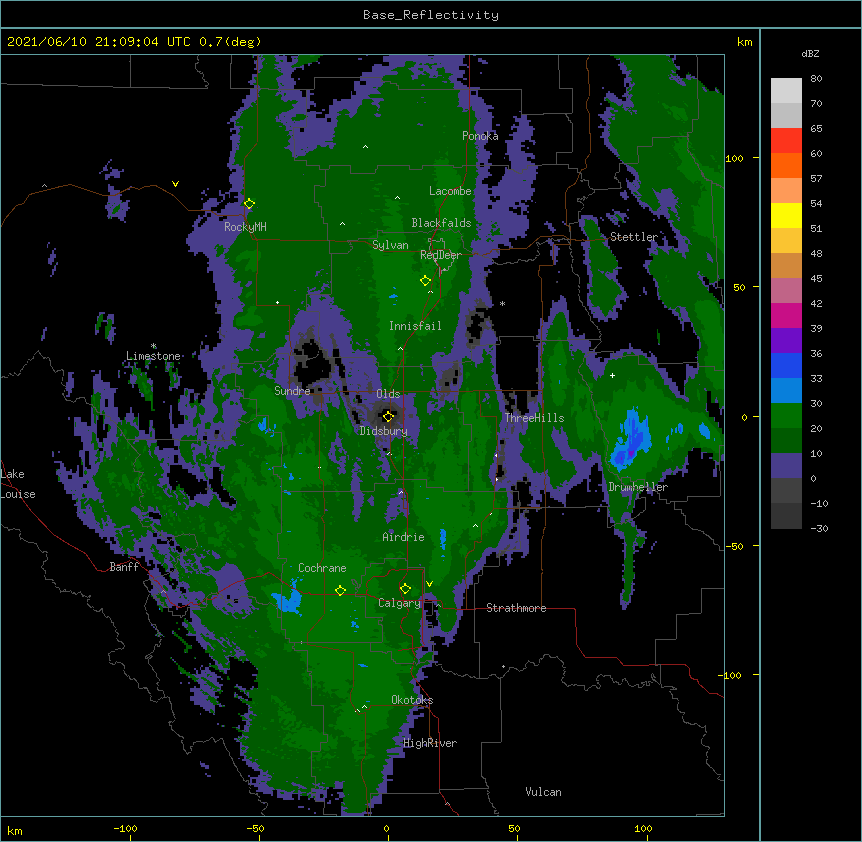Click the Strathmore label
This screenshot has width=862, height=842.
pos(516,608)
